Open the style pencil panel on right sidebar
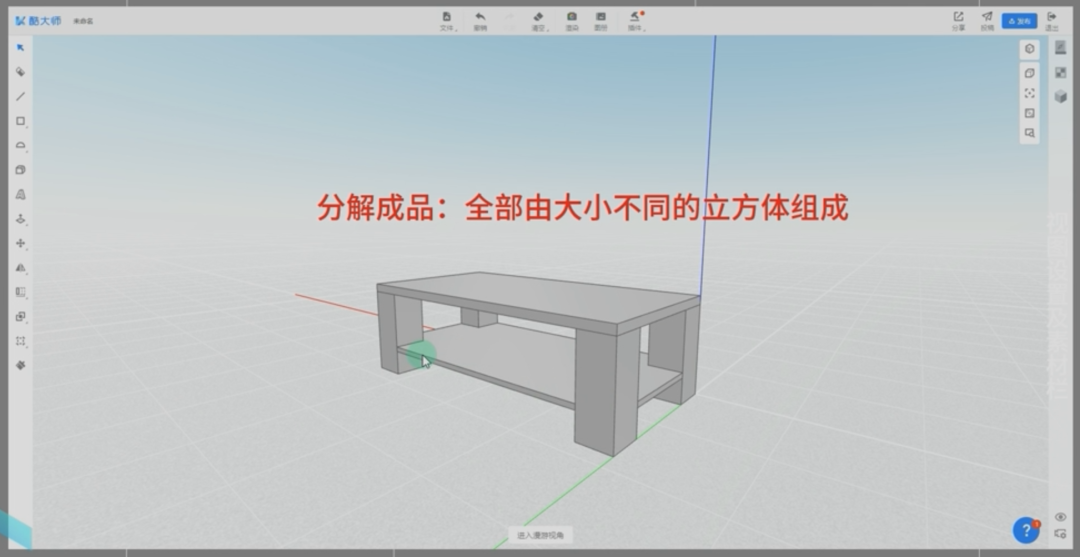The width and height of the screenshot is (1080, 557). point(1061,48)
